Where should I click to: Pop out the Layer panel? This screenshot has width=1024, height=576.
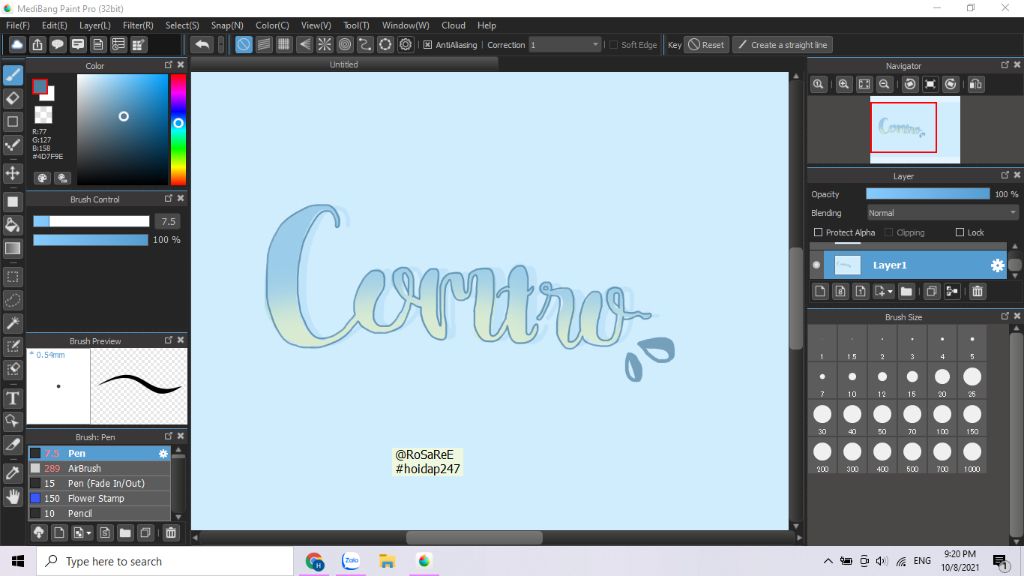(1004, 175)
